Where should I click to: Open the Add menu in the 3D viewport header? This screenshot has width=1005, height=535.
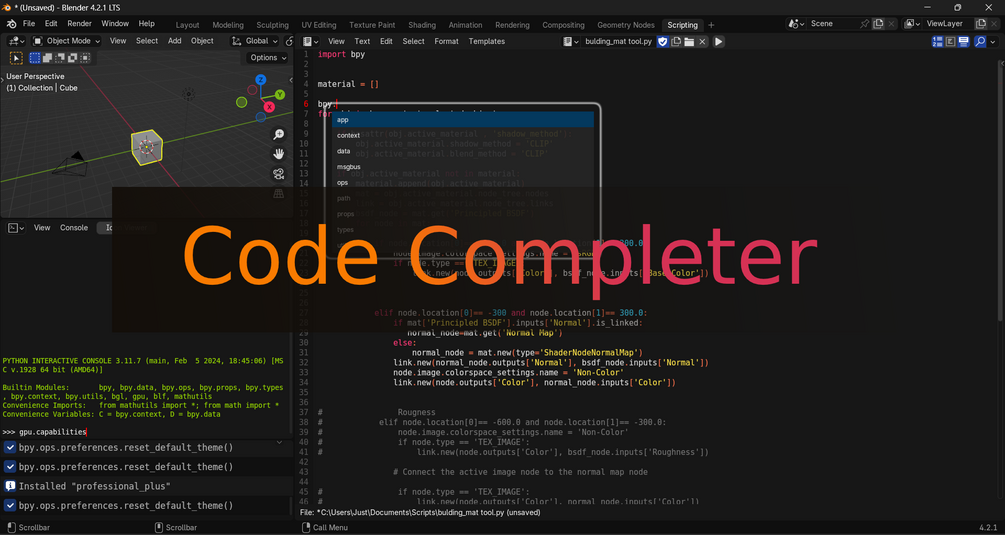pos(174,41)
